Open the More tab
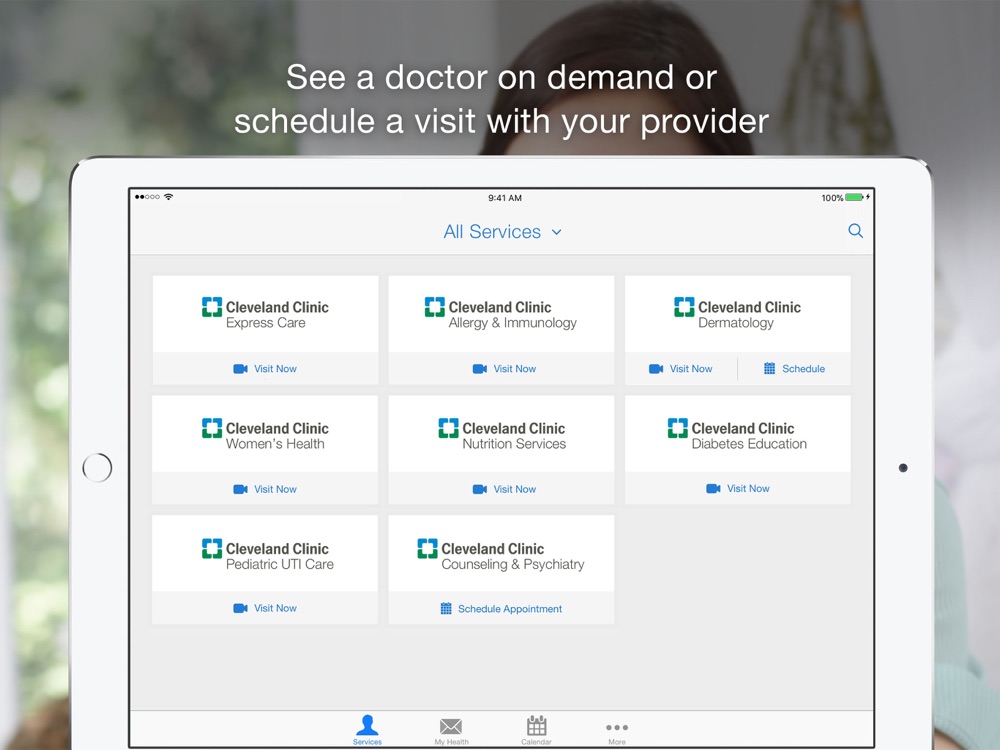The width and height of the screenshot is (1000, 750). [617, 733]
